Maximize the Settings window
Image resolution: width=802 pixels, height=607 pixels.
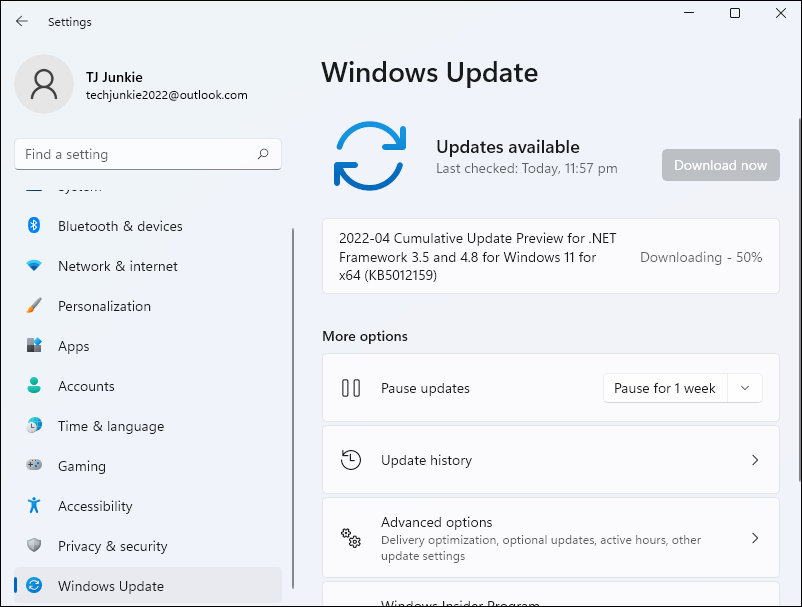[734, 13]
